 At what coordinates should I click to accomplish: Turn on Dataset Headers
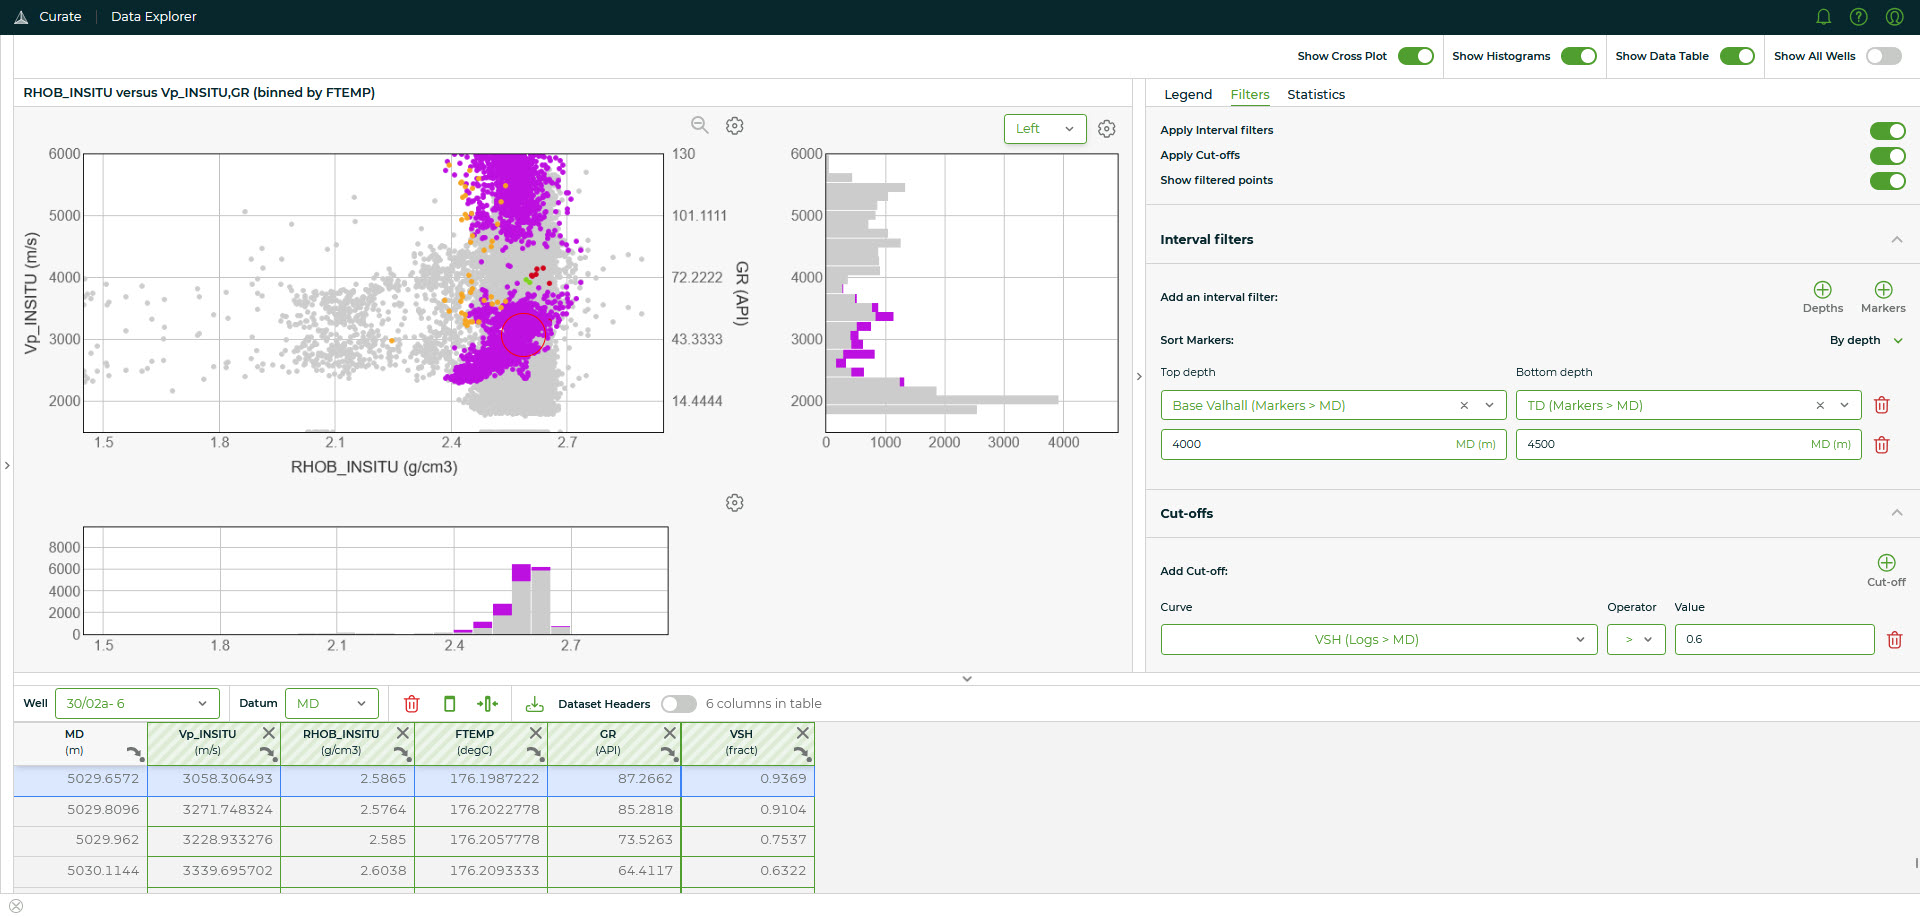click(679, 703)
